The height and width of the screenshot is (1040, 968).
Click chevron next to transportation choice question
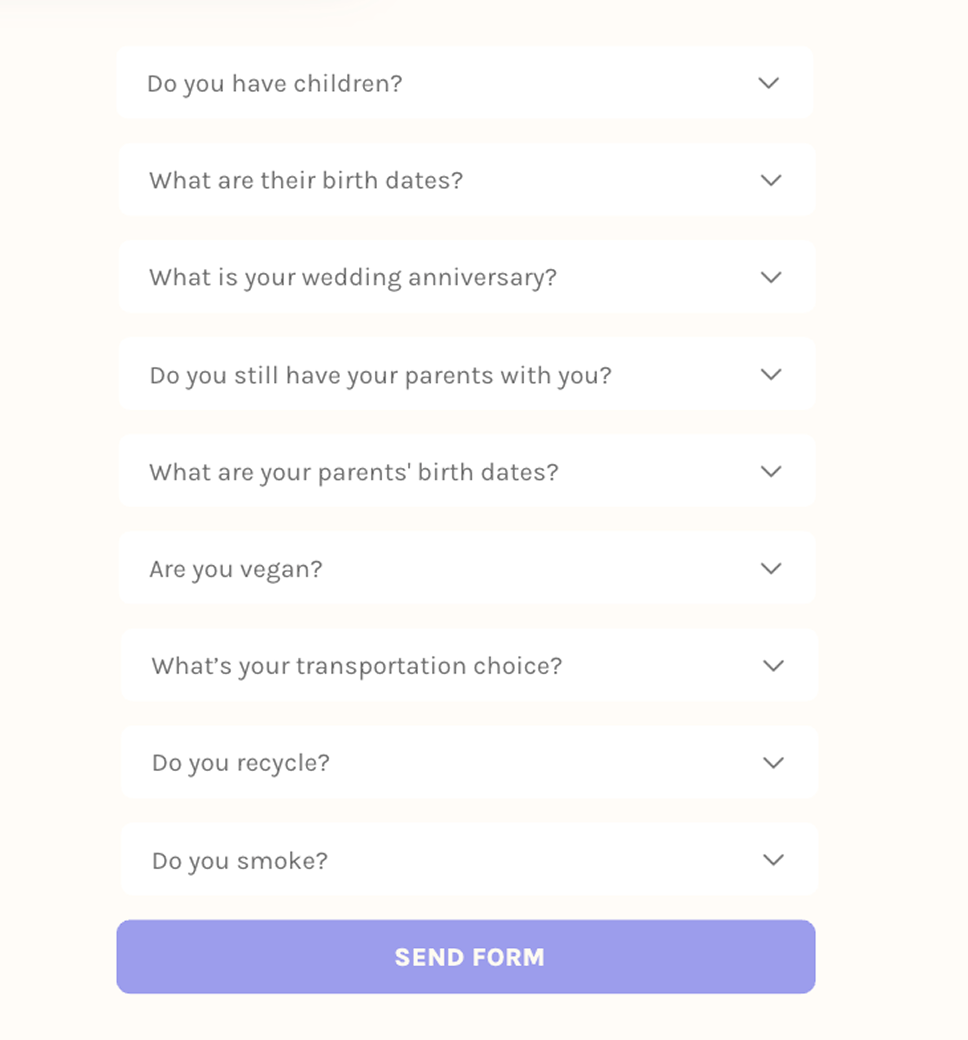tap(773, 665)
